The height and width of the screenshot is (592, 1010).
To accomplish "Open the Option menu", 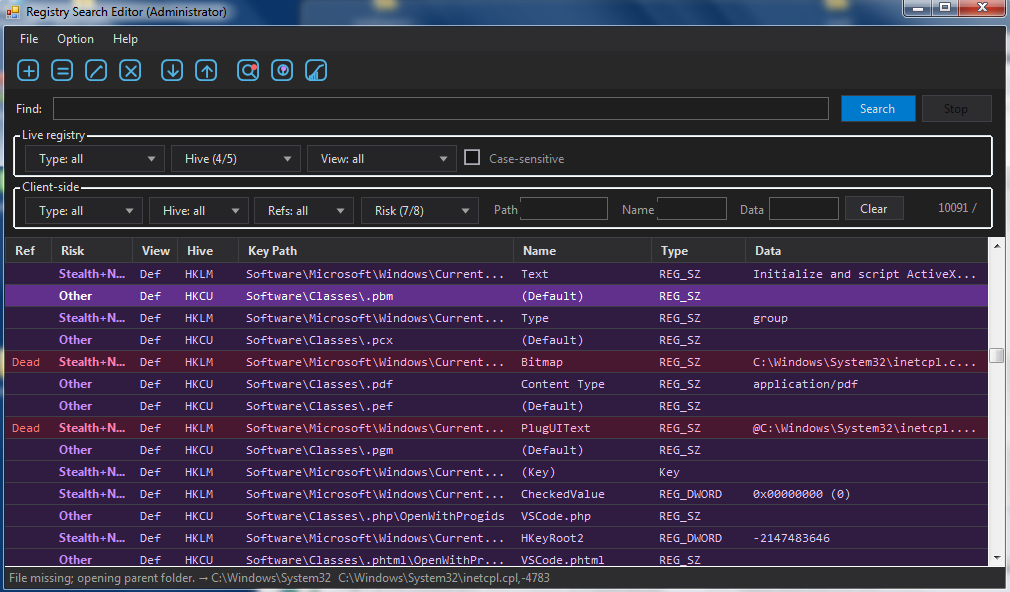I will pos(75,39).
